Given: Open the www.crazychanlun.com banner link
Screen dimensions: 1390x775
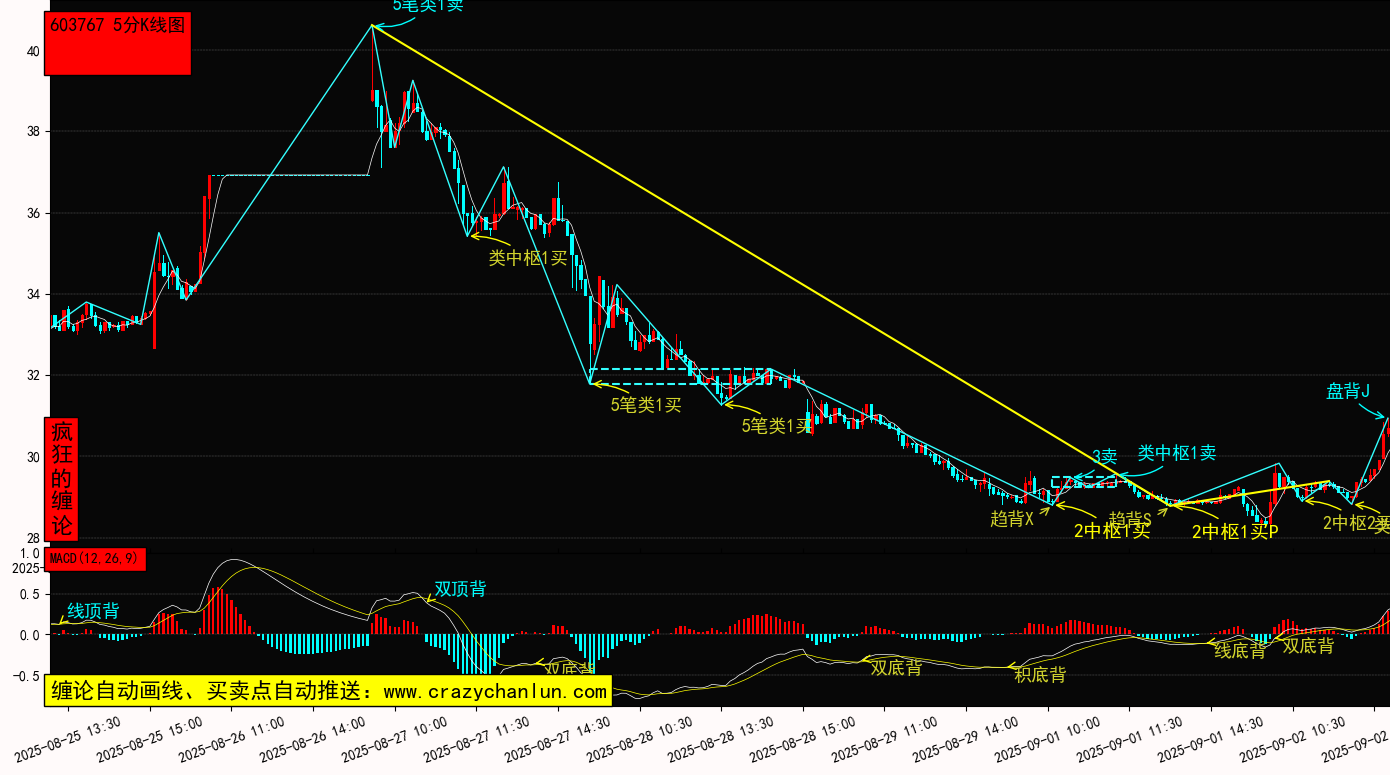Looking at the screenshot, I should pyautogui.click(x=327, y=691).
